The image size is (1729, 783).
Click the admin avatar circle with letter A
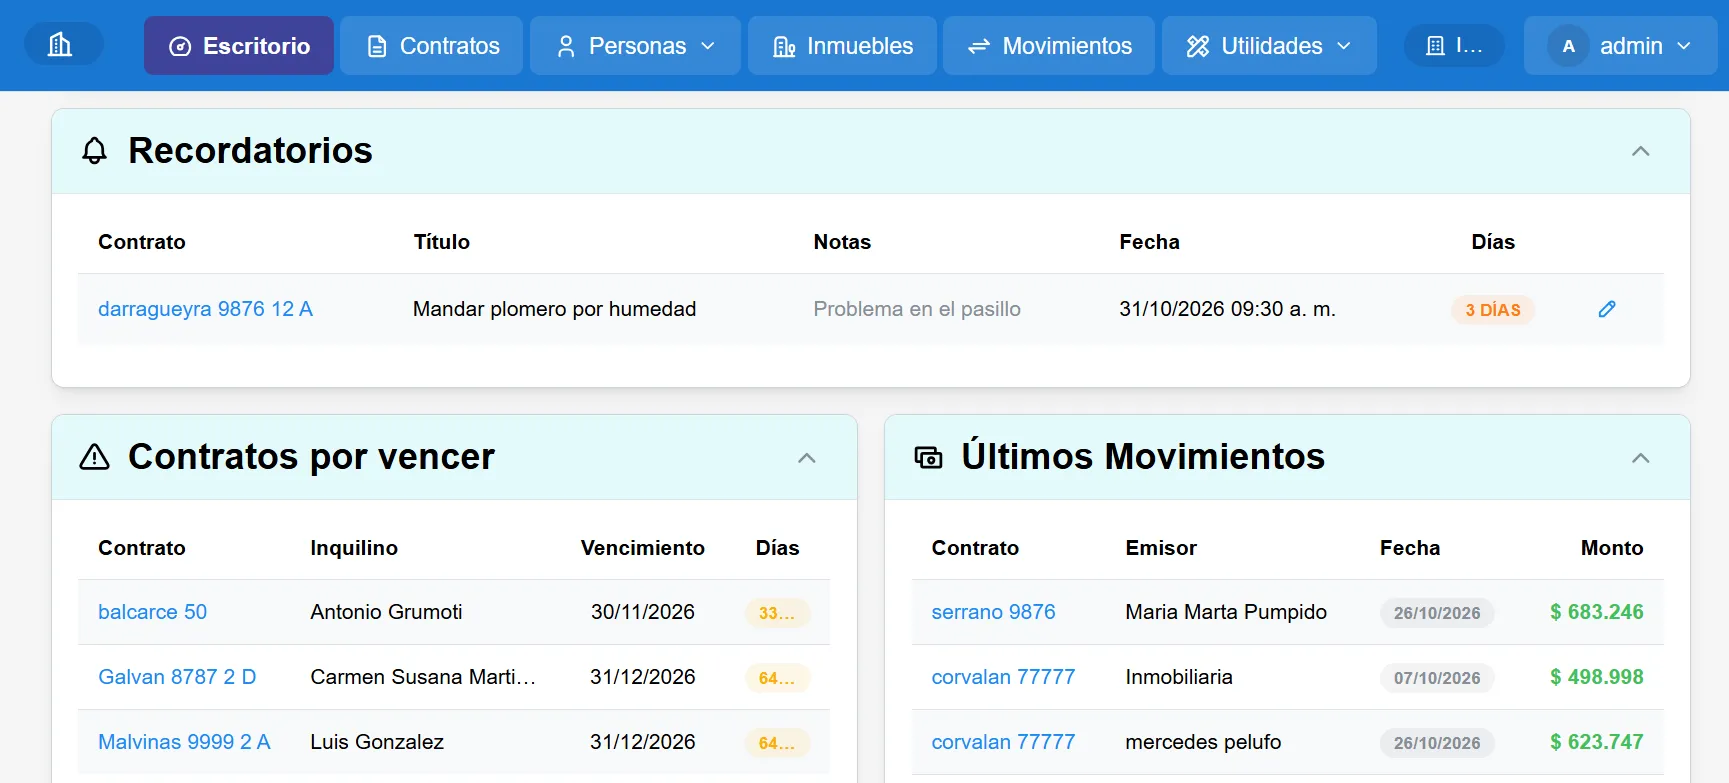click(x=1568, y=46)
